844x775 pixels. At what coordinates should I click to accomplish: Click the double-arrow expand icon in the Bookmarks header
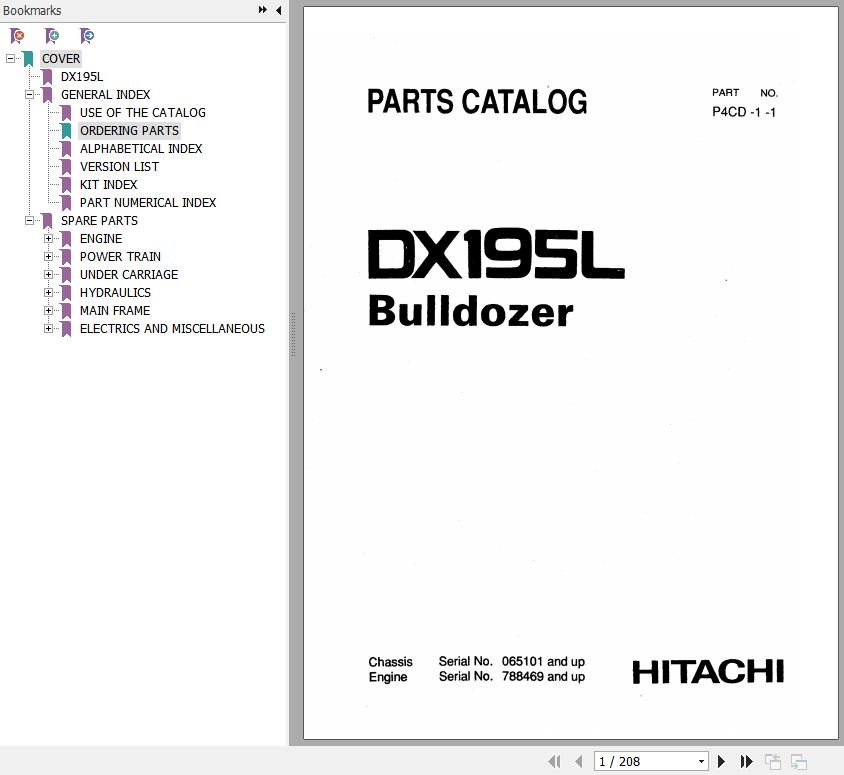[x=263, y=10]
